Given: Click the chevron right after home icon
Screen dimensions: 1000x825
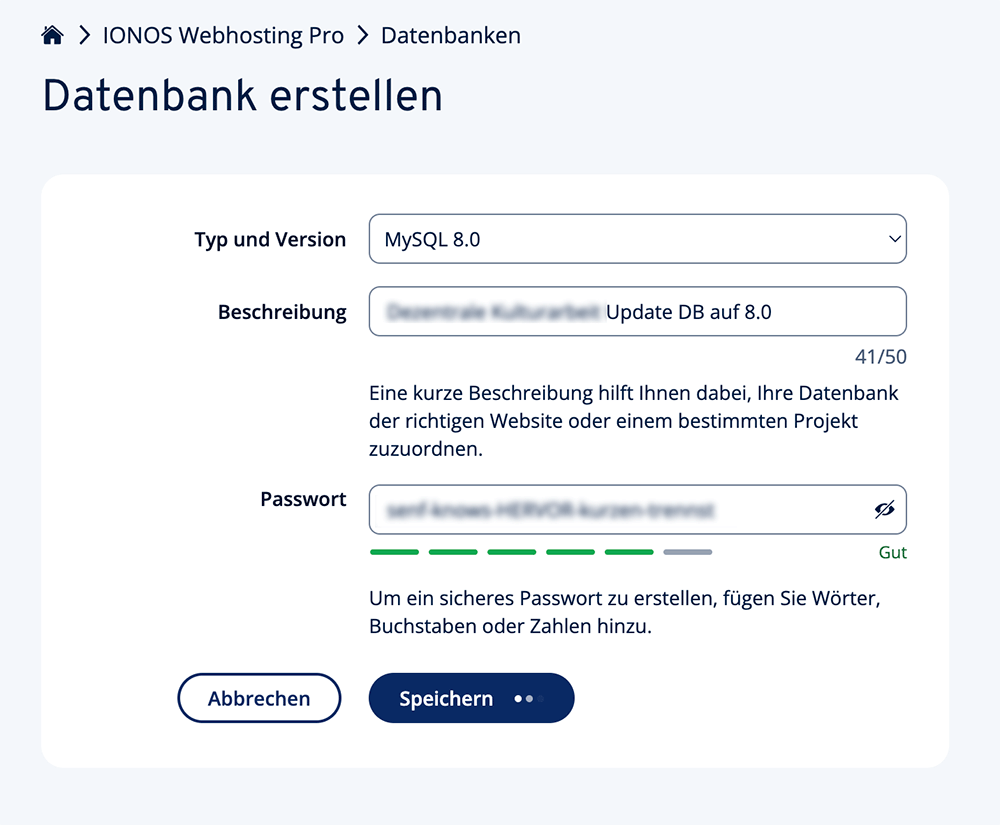Looking at the screenshot, I should [x=84, y=36].
